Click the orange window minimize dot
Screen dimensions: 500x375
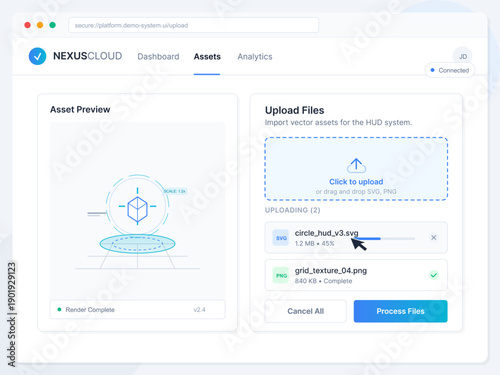click(x=40, y=25)
